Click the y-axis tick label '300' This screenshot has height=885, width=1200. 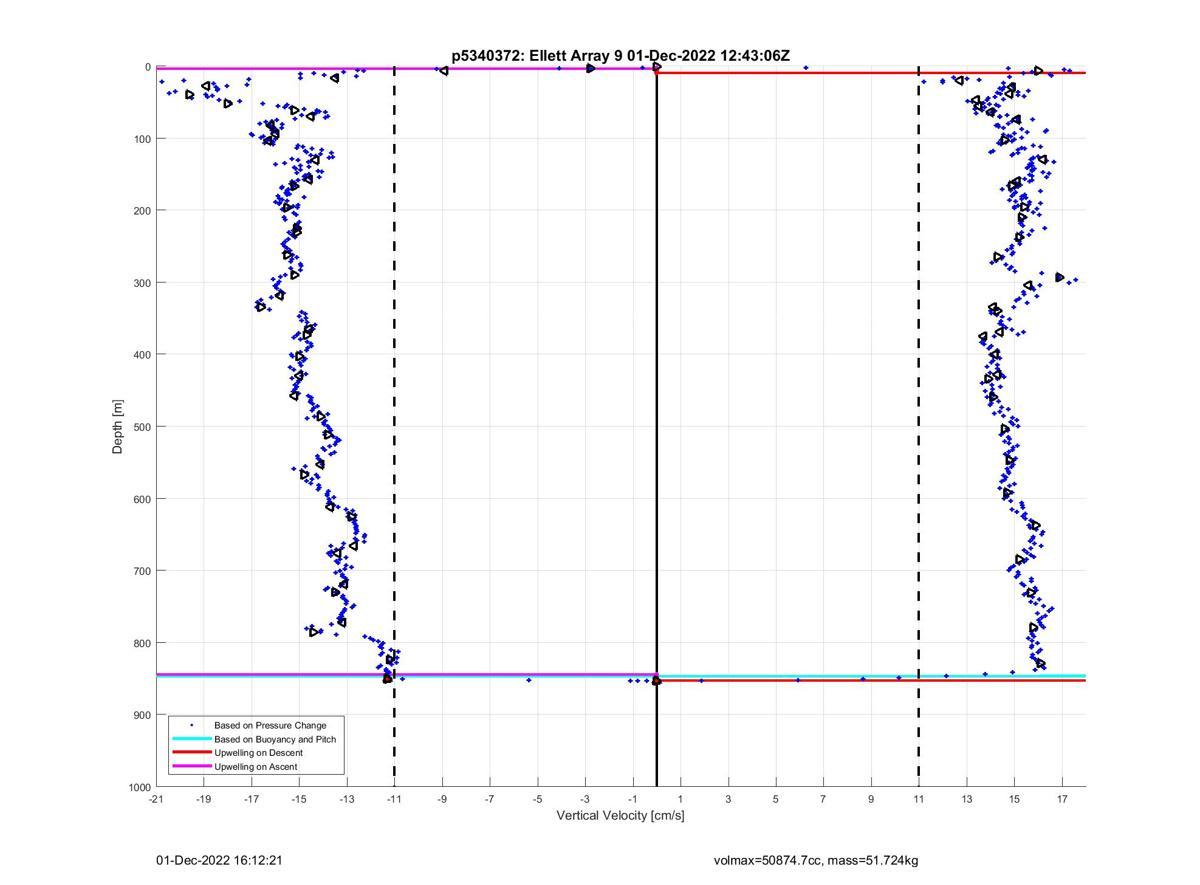(142, 283)
